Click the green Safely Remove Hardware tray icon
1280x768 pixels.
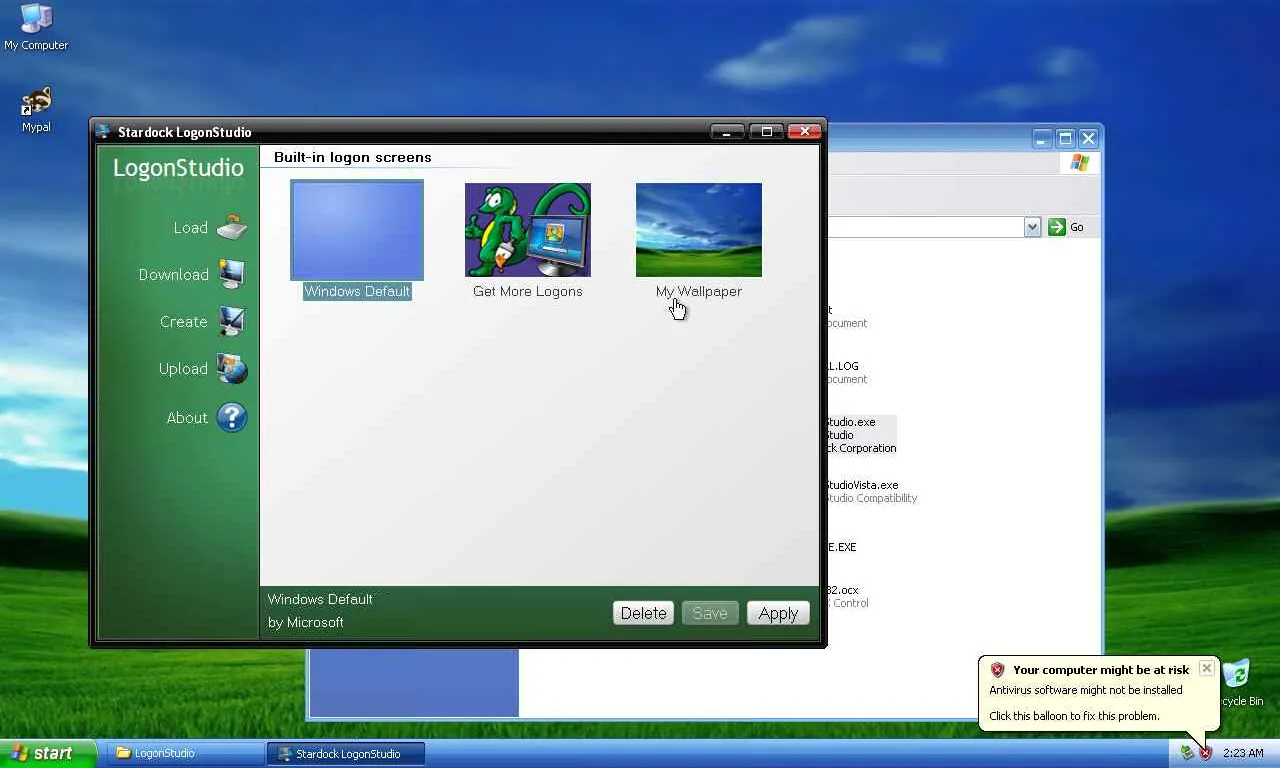(x=1187, y=753)
